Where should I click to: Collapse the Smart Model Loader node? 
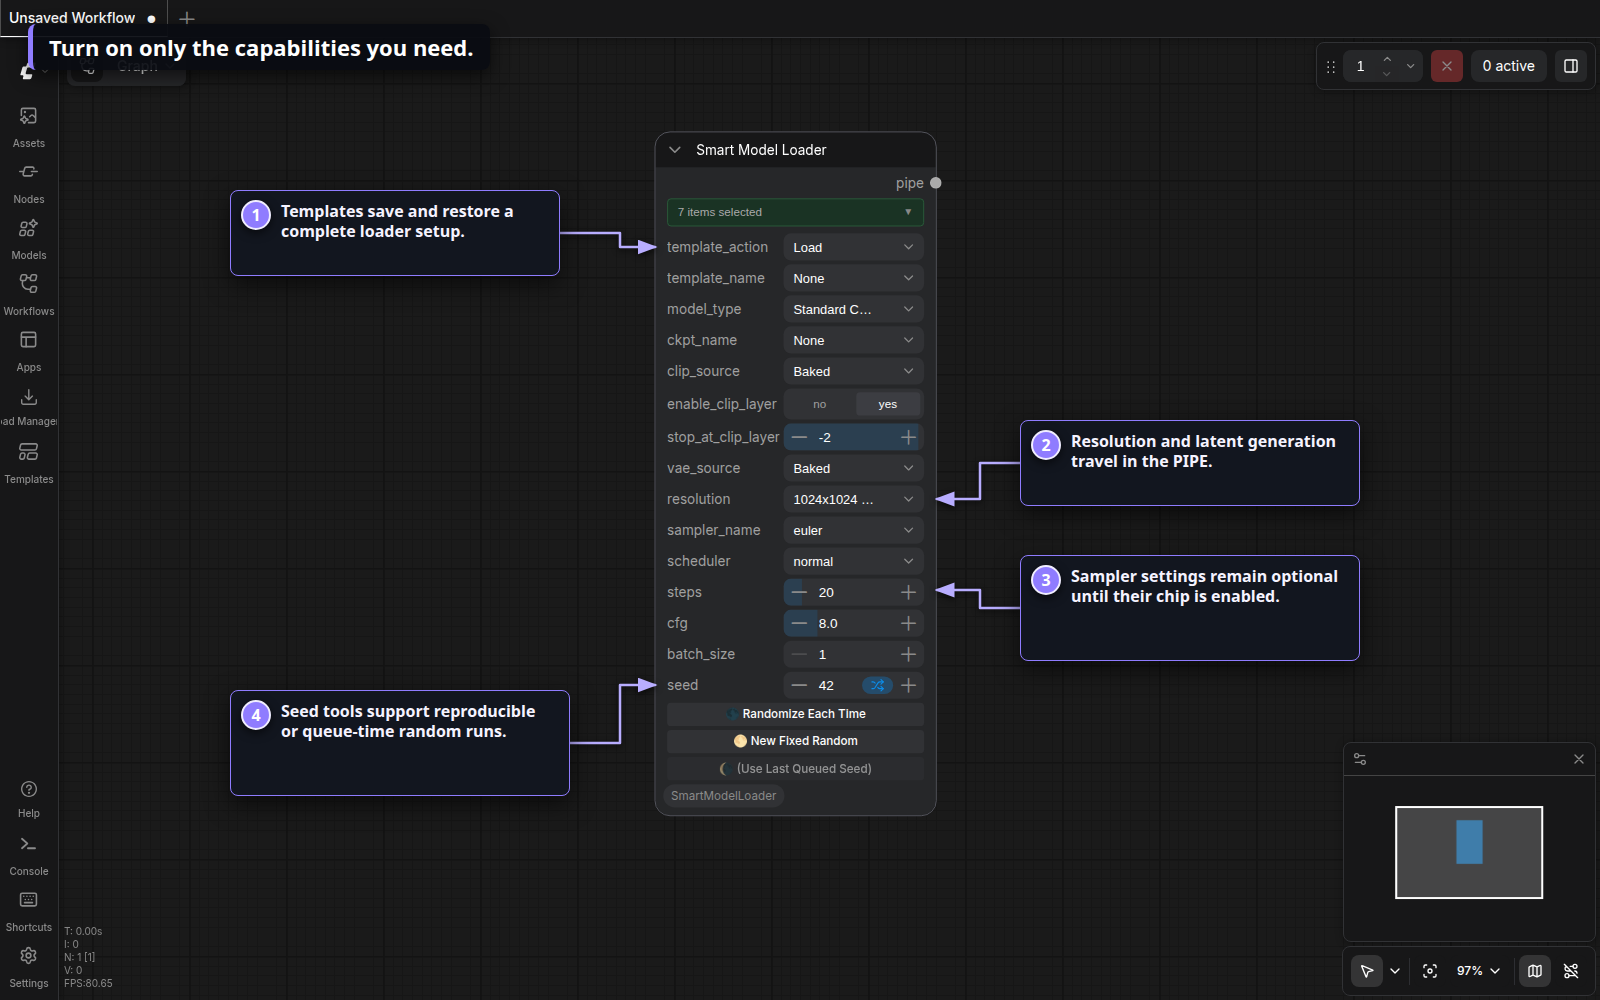pos(675,150)
